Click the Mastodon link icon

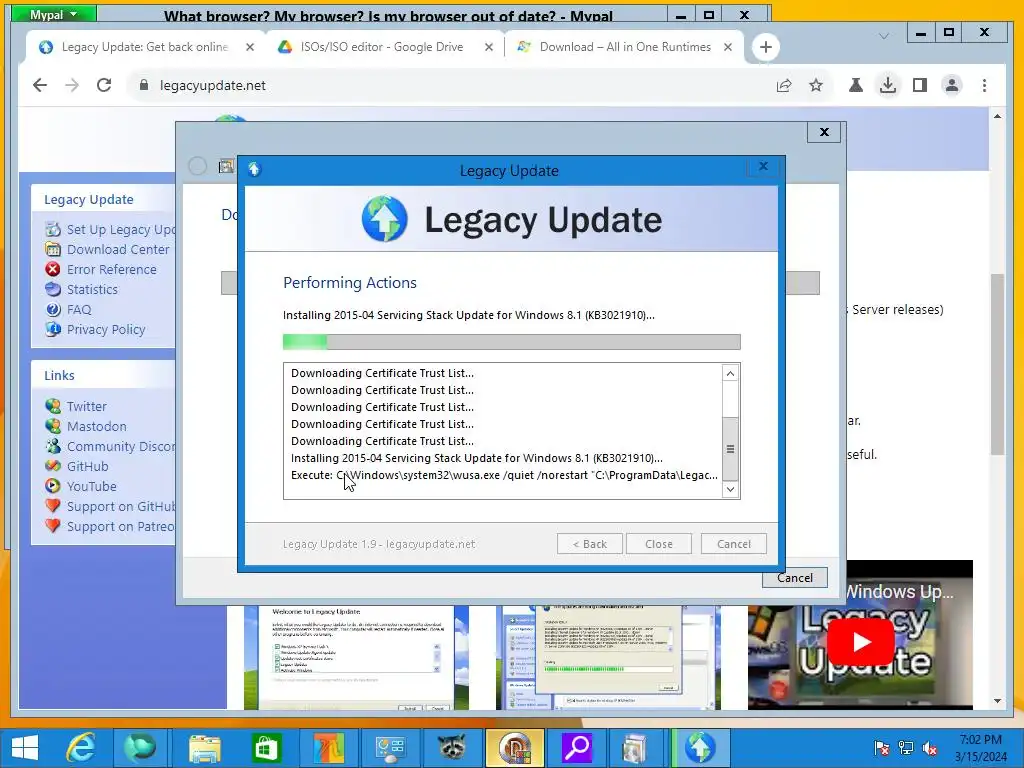coord(53,426)
